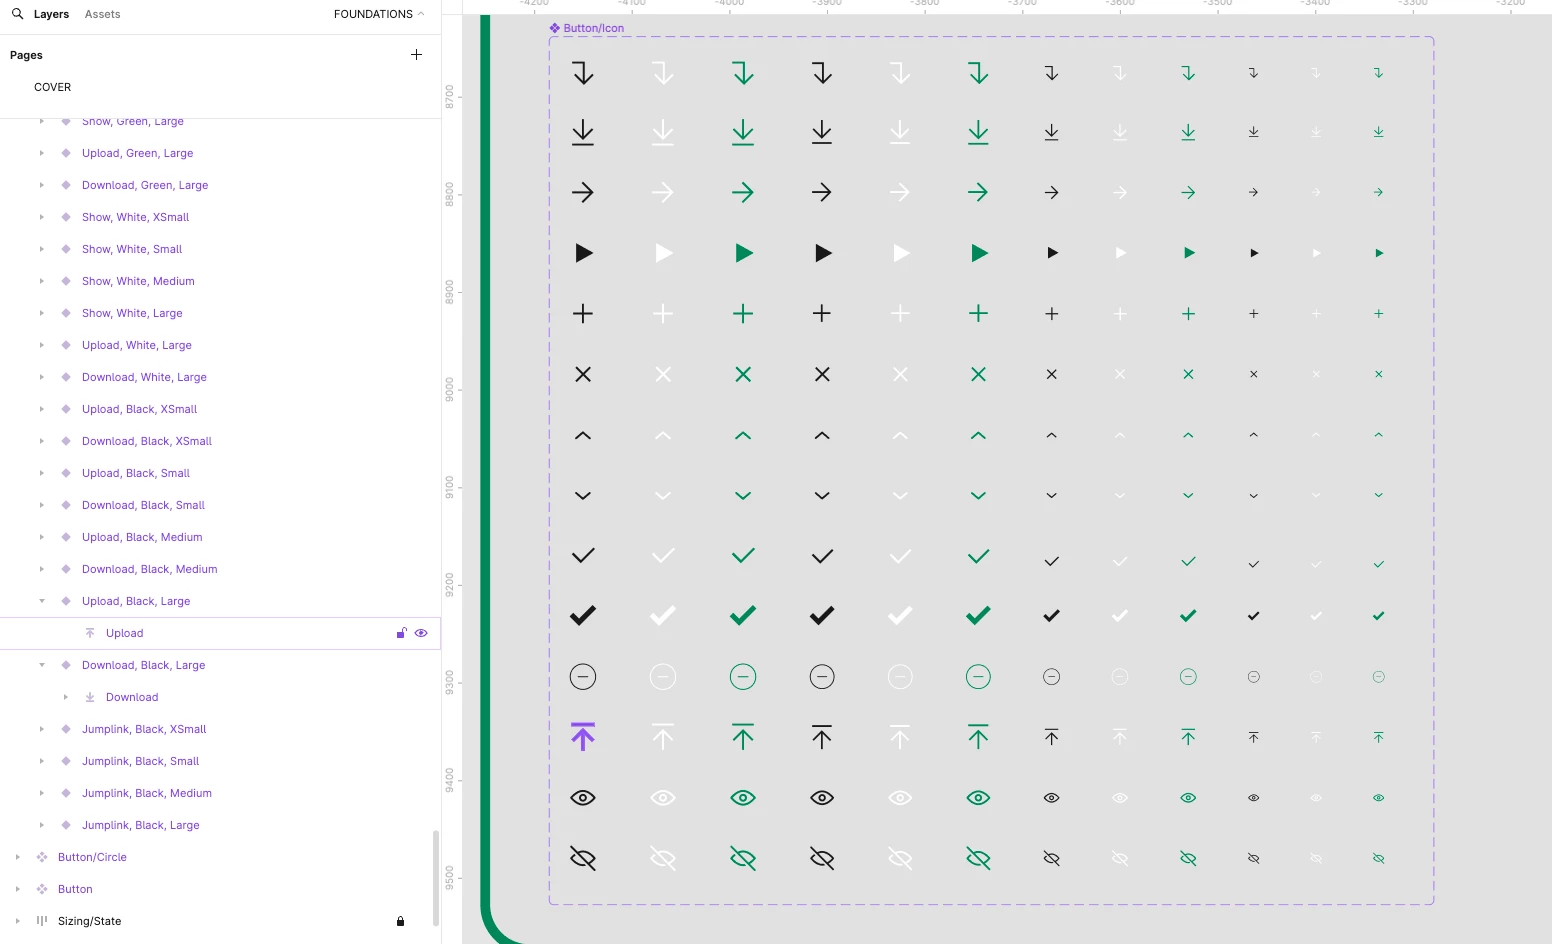Select the Jumplink, Black, Small layer
Viewport: 1552px width, 944px height.
pos(141,761)
